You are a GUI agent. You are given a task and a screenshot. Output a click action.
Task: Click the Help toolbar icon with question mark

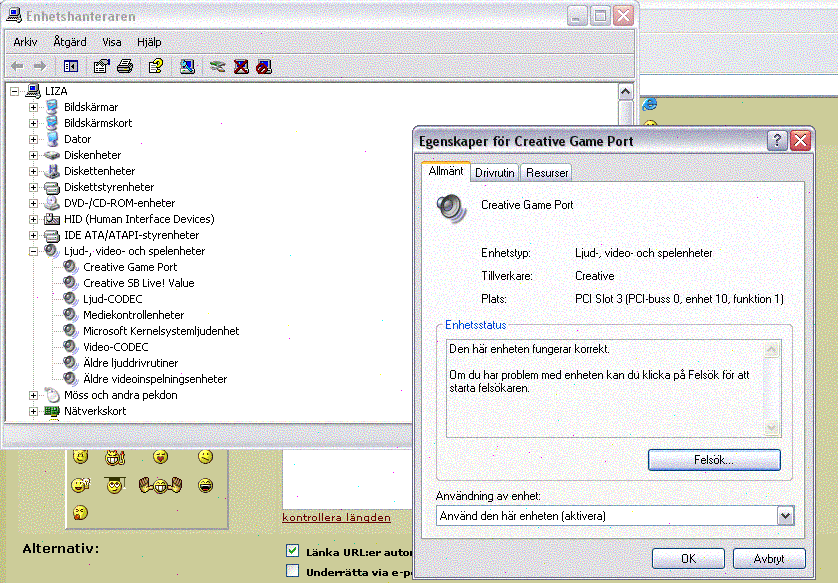tap(156, 66)
